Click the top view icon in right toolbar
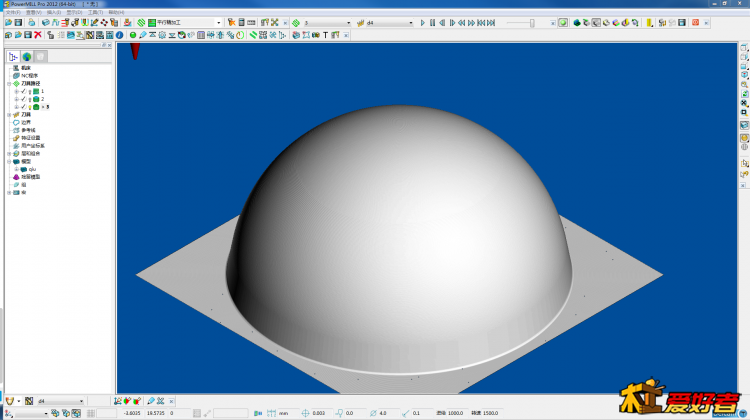 pyautogui.click(x=744, y=47)
